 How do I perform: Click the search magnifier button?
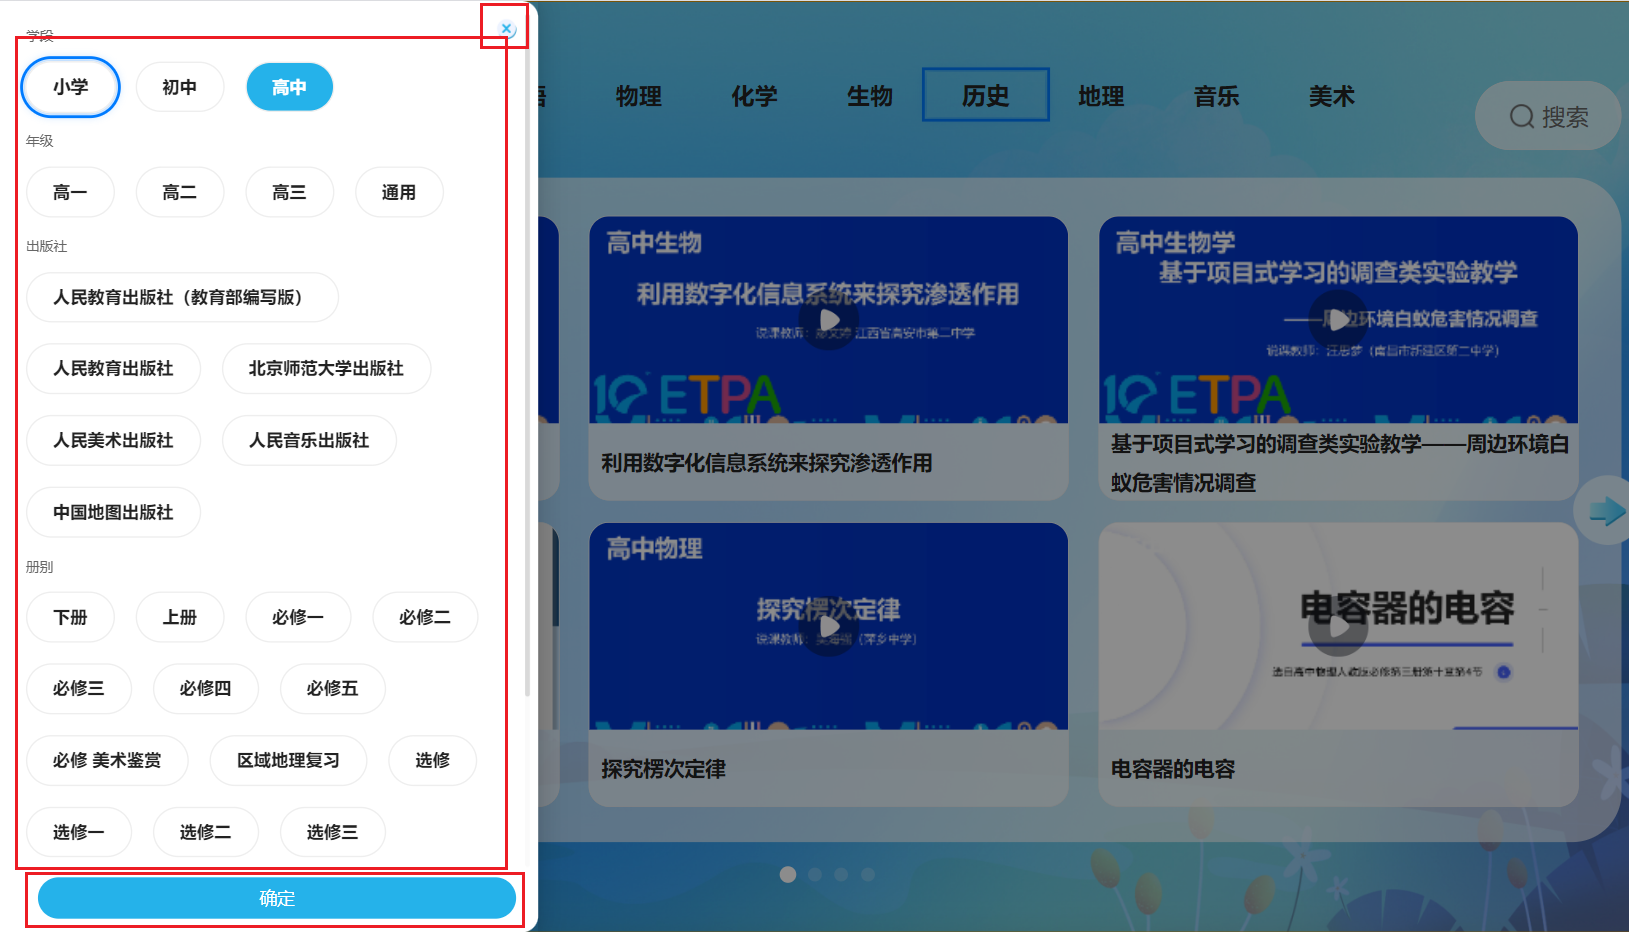(1548, 117)
